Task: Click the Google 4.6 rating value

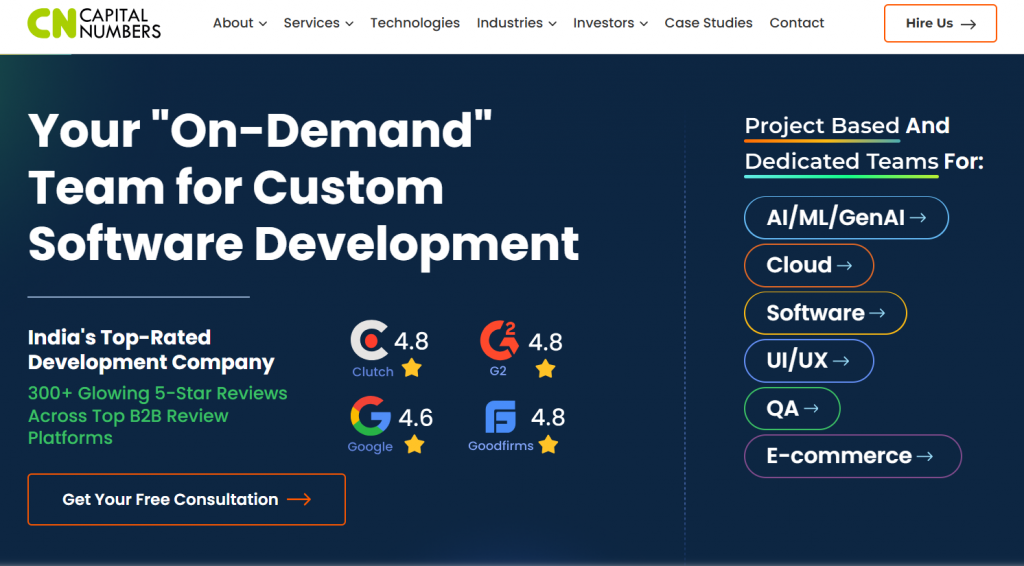Action: [x=416, y=417]
